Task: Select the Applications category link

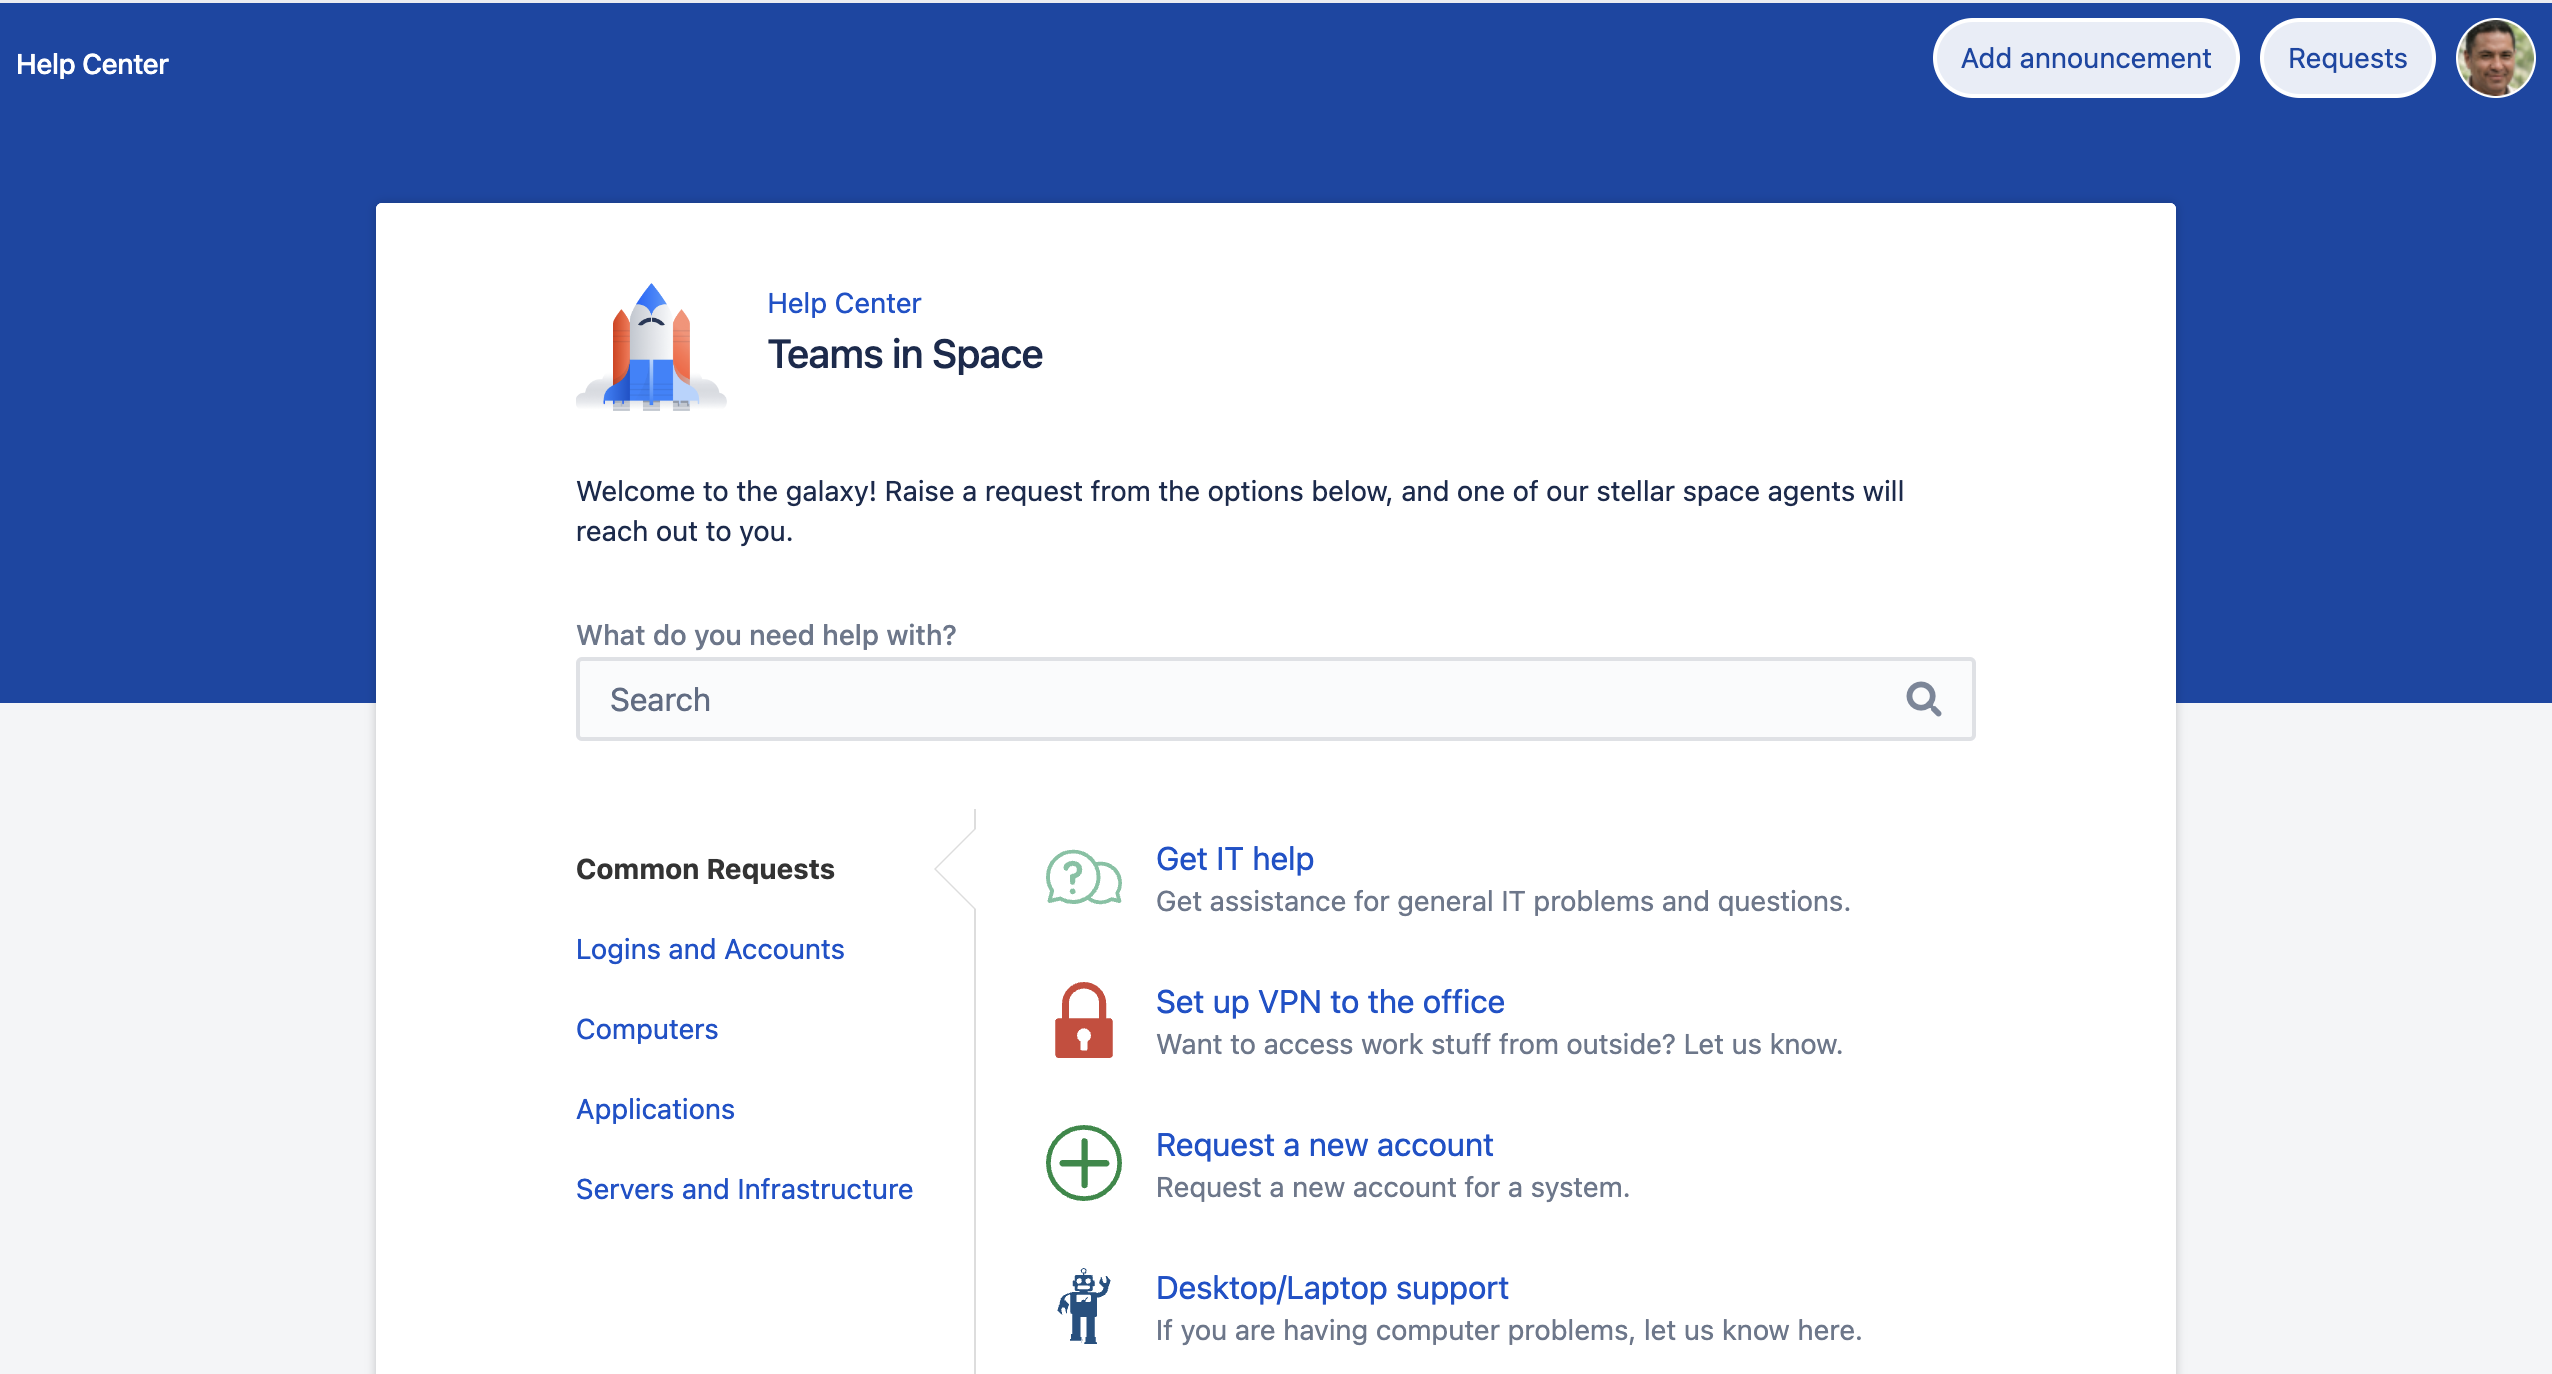Action: pyautogui.click(x=656, y=1108)
